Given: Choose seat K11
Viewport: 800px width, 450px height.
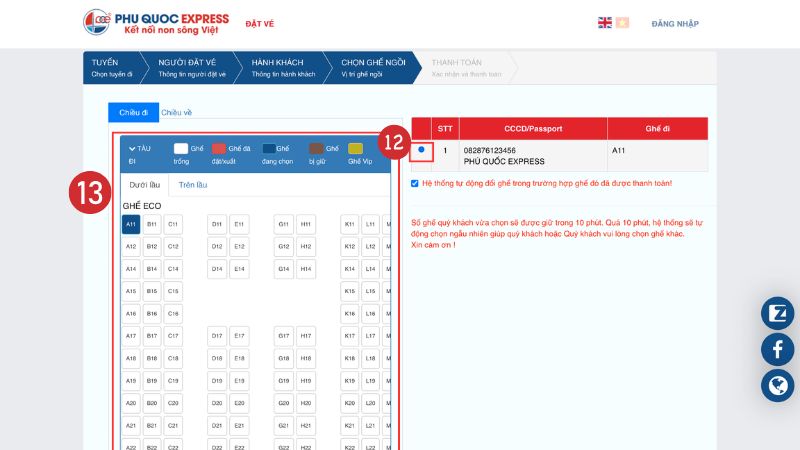Looking at the screenshot, I should pos(349,224).
